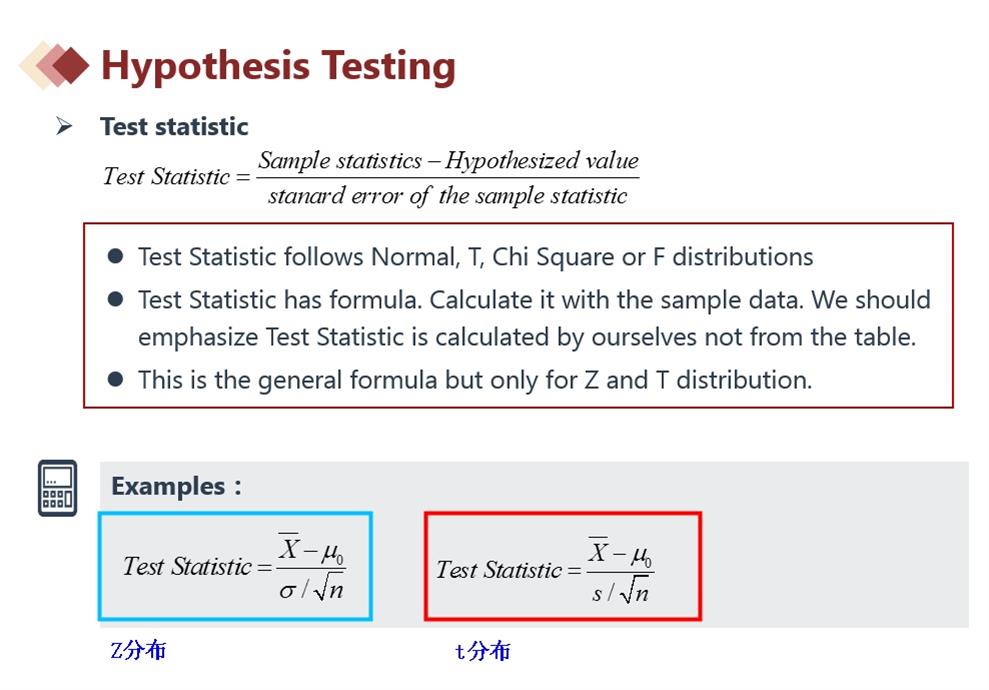989x690 pixels.
Task: Click the bullet about general formula
Action: click(x=475, y=380)
